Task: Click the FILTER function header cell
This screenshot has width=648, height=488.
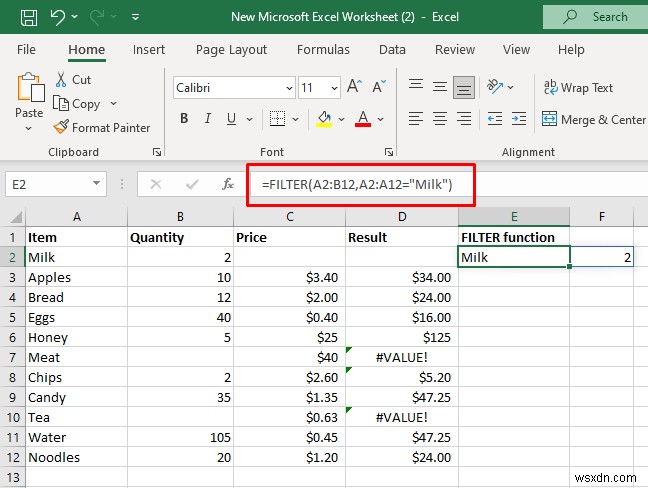Action: pos(514,238)
